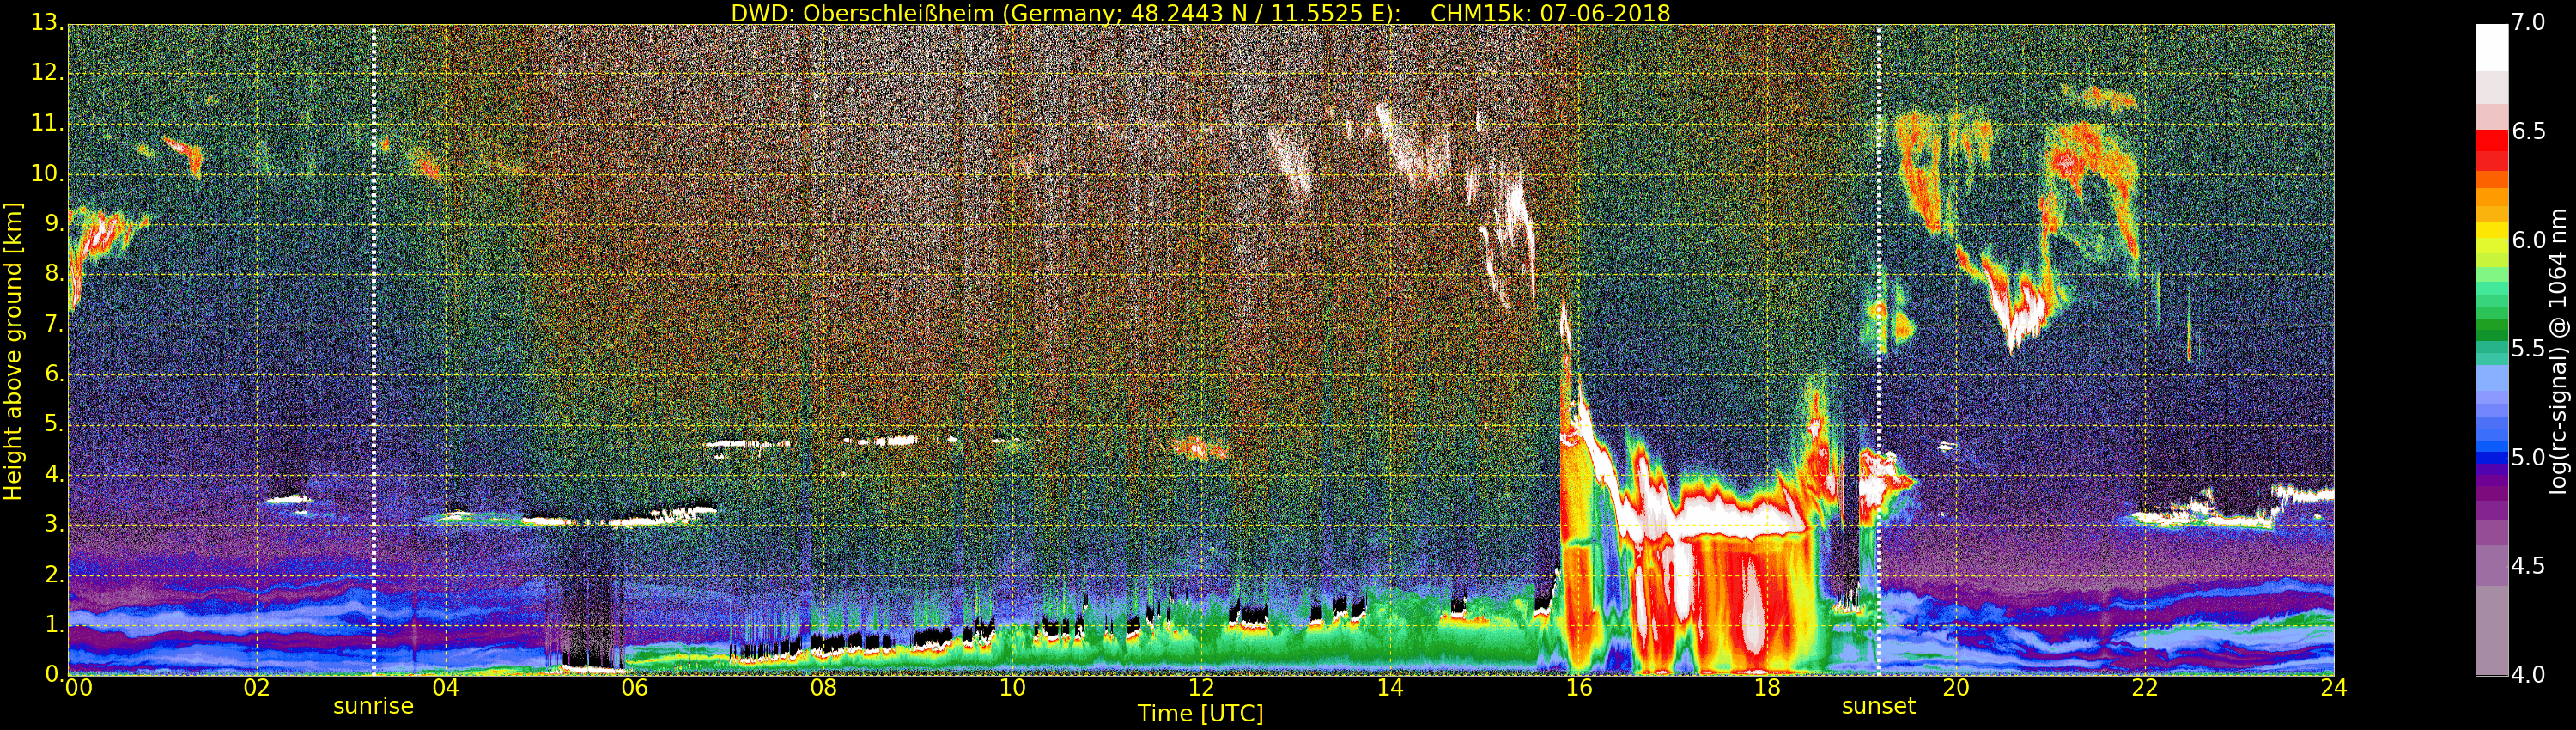Click the 16 tick label on the time axis
The height and width of the screenshot is (730, 2576).
click(1578, 687)
